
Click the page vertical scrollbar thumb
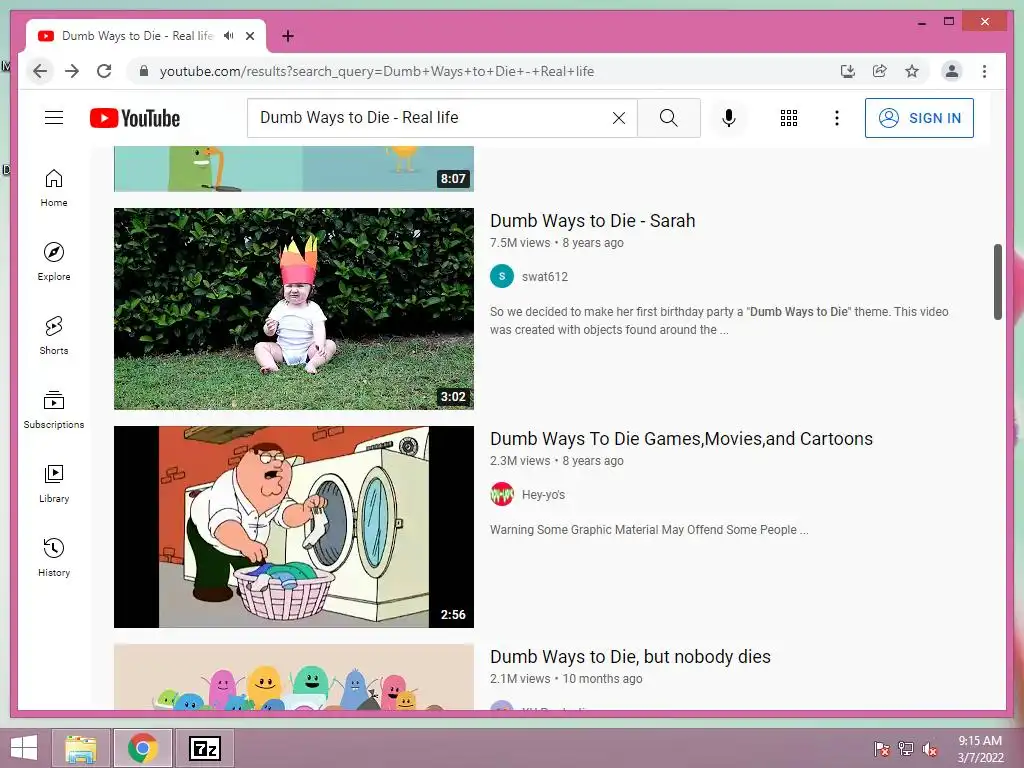997,282
